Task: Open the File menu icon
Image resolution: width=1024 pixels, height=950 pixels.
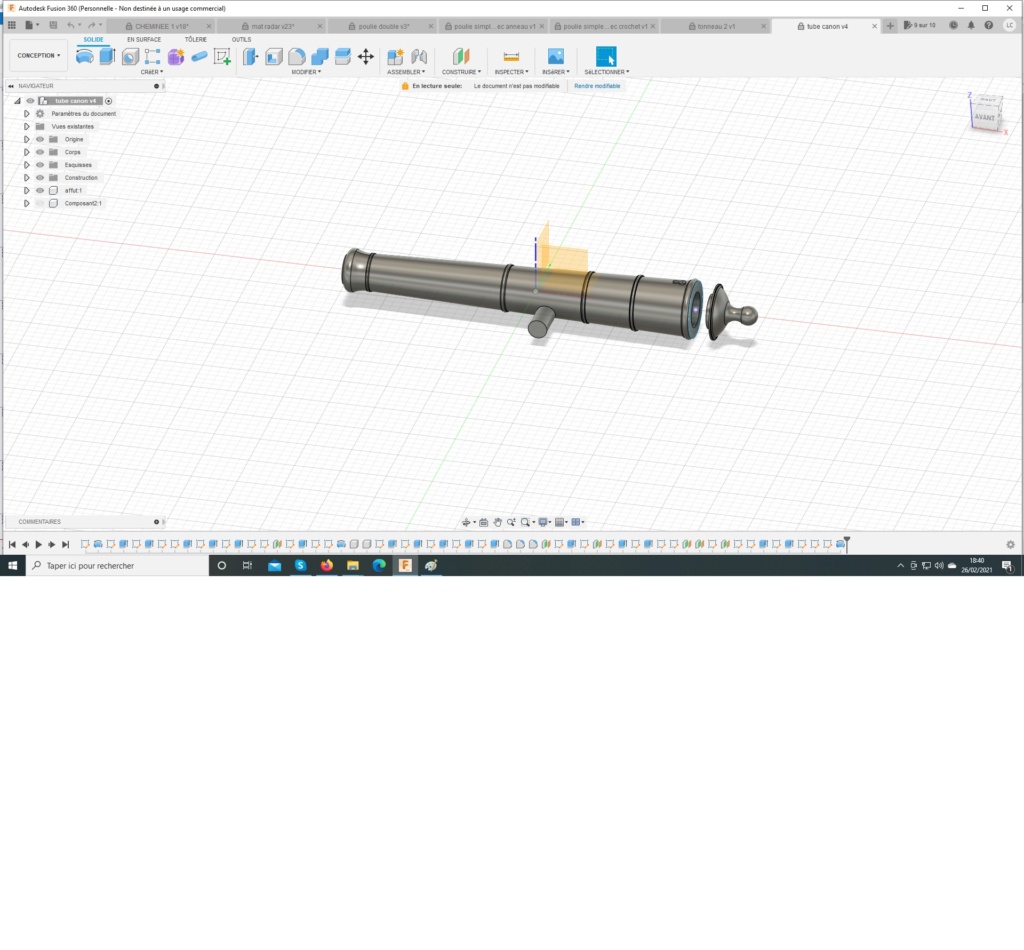Action: click(29, 25)
